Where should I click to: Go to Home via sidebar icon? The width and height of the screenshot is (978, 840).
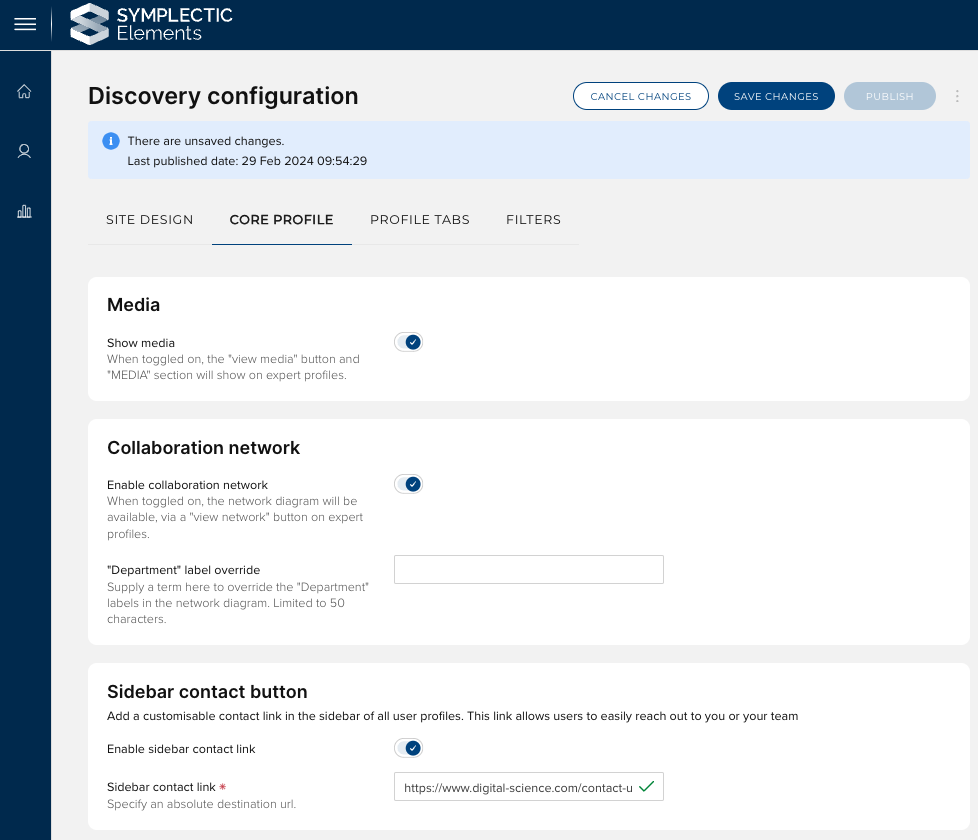(x=25, y=92)
